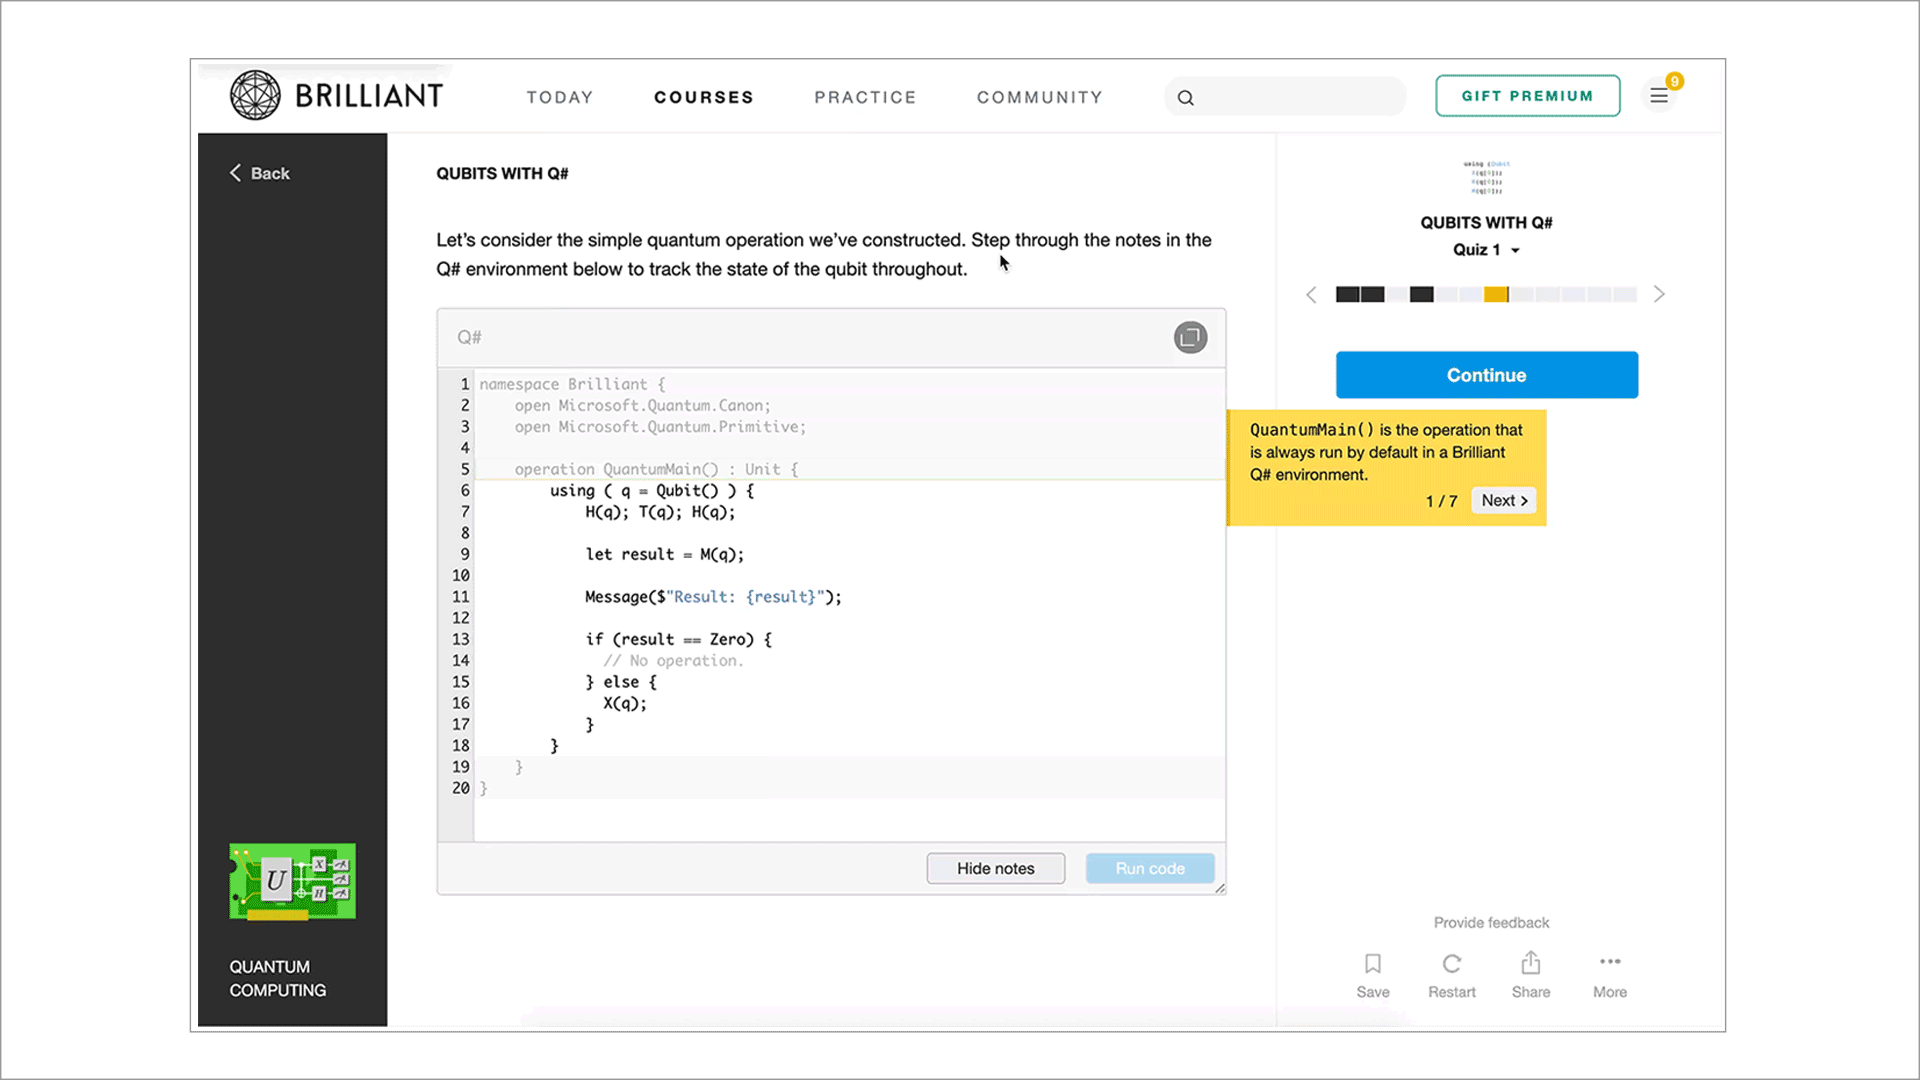This screenshot has width=1920, height=1080.
Task: Click the Hide notes button
Action: point(996,868)
